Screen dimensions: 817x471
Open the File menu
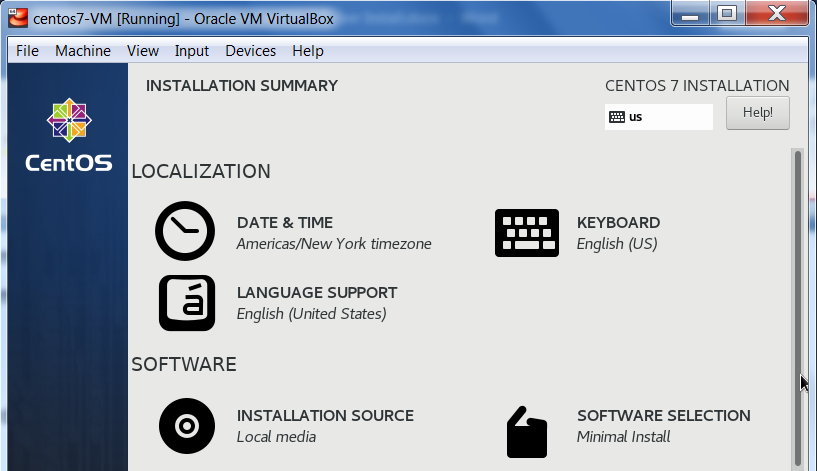(x=27, y=51)
